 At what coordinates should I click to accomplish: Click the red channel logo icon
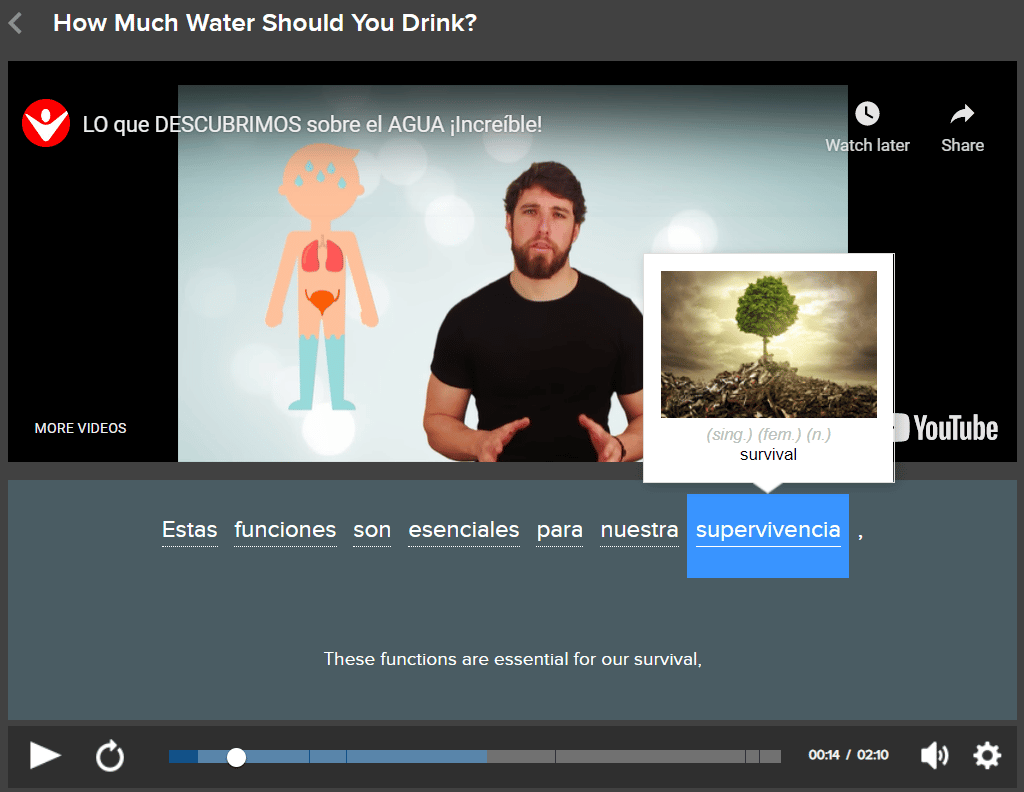(46, 124)
